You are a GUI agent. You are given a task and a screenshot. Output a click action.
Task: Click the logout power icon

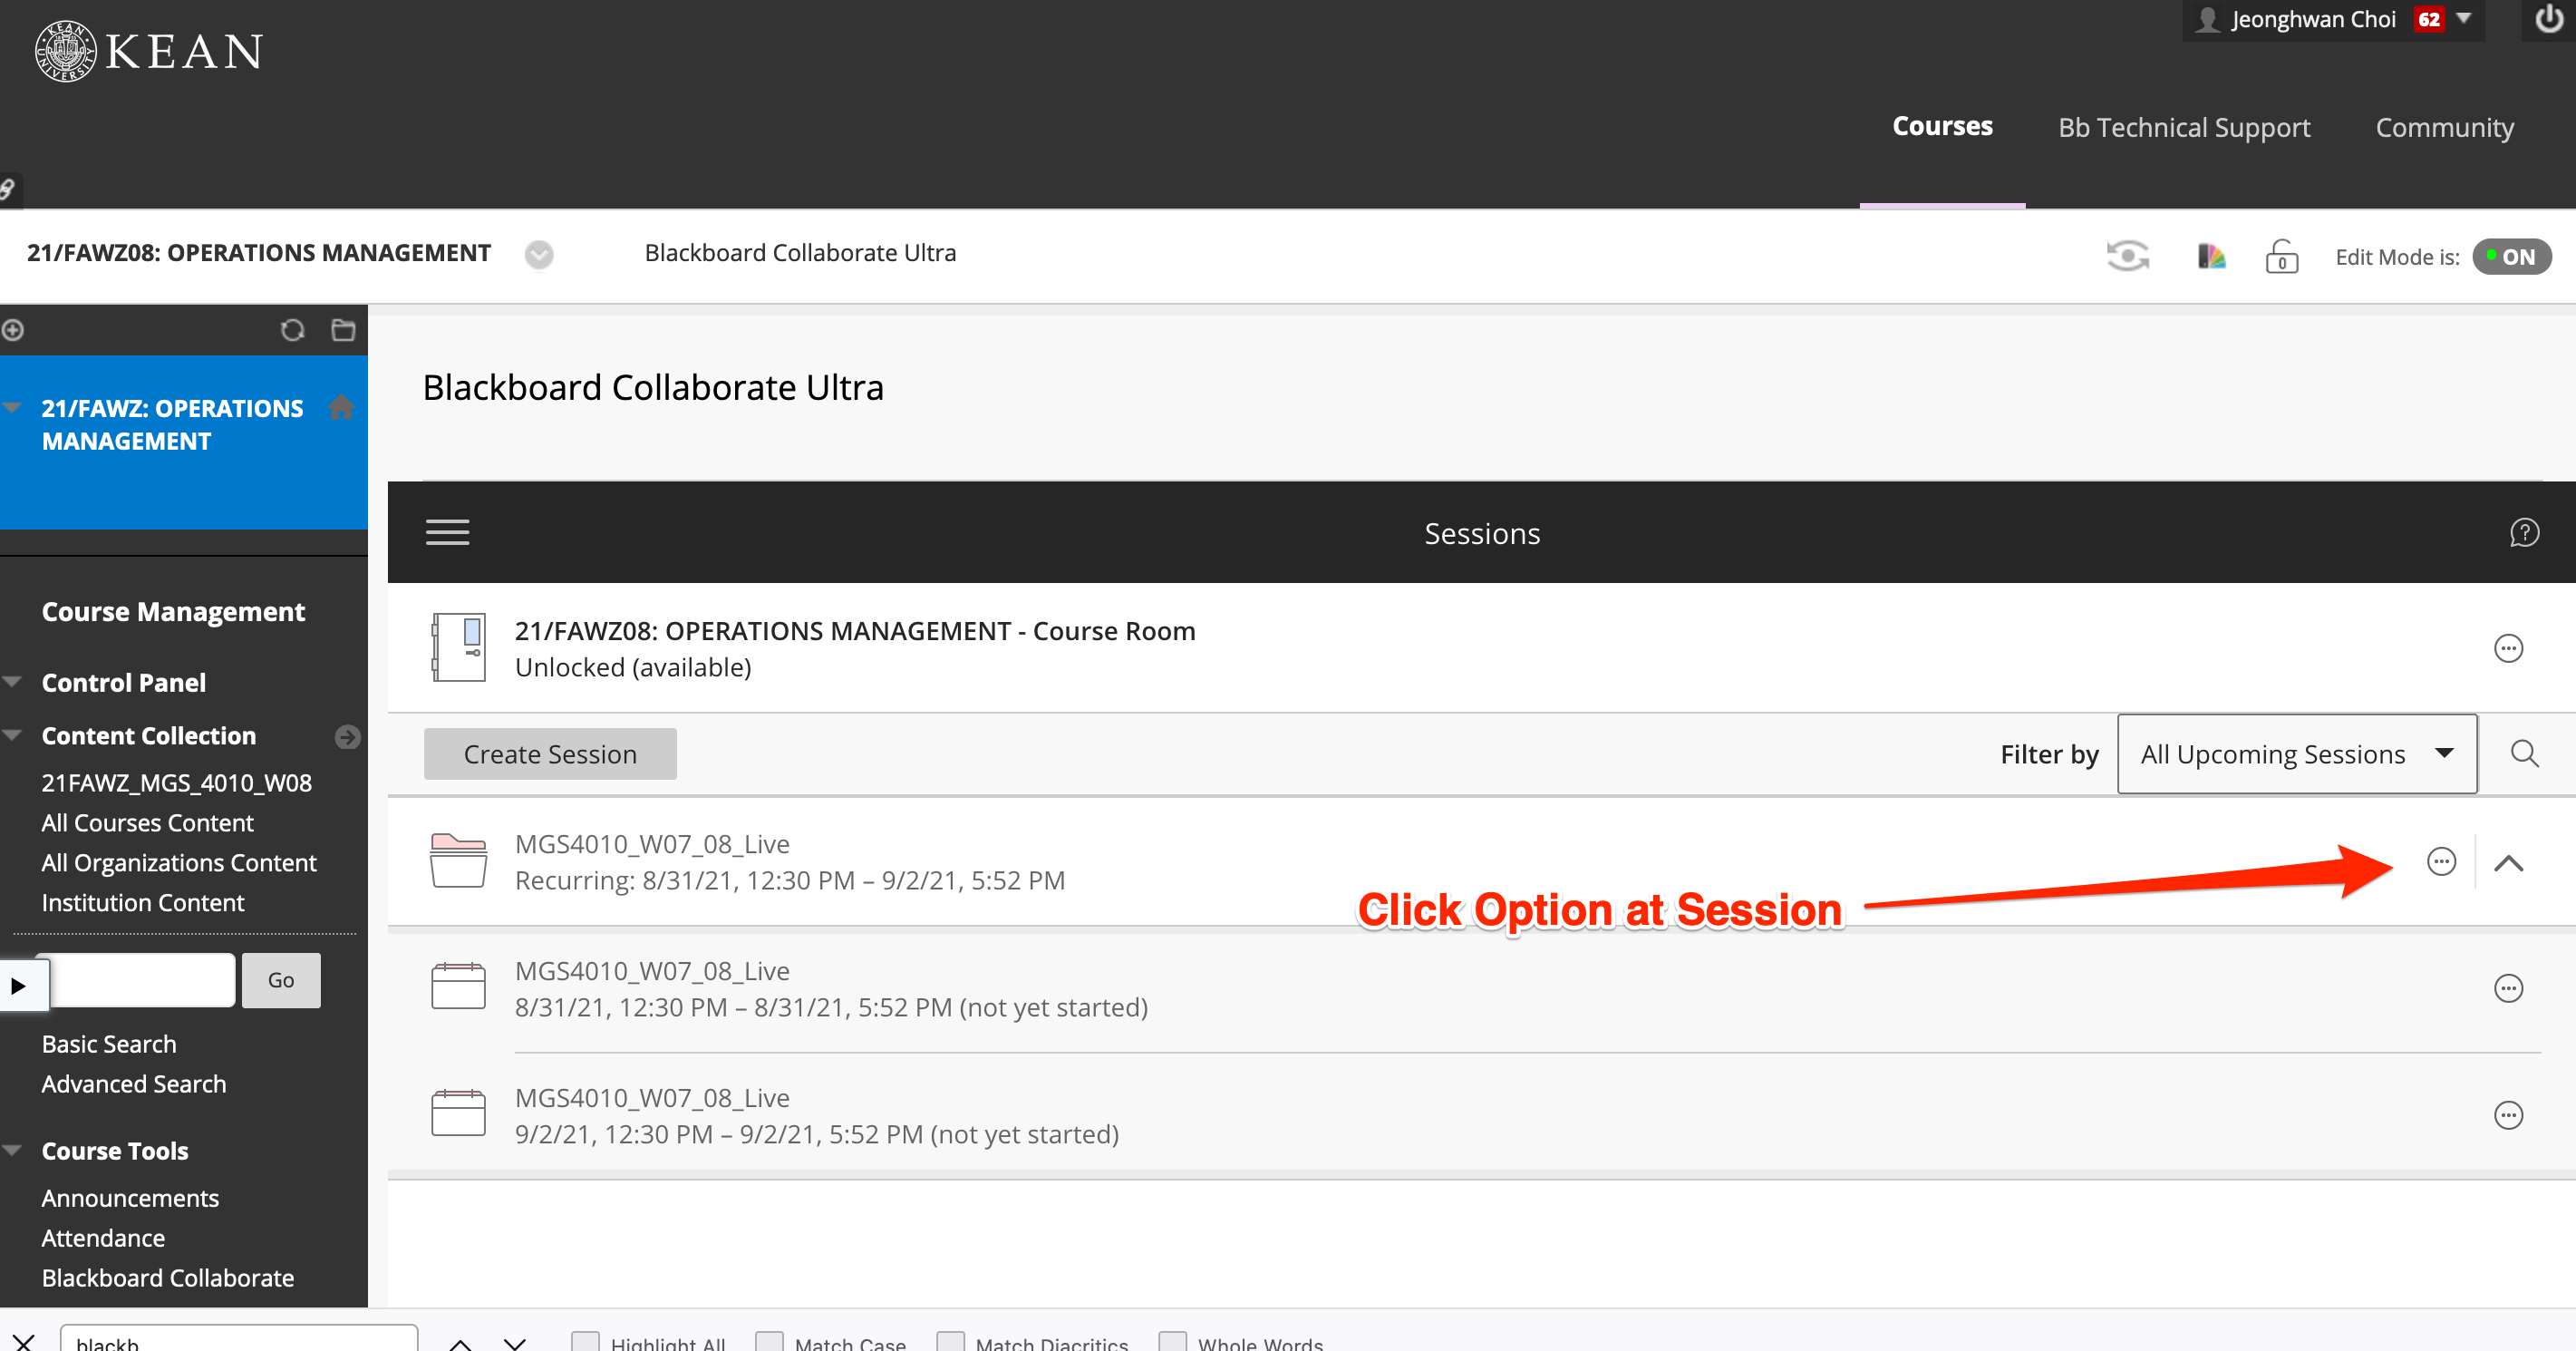click(x=2549, y=19)
